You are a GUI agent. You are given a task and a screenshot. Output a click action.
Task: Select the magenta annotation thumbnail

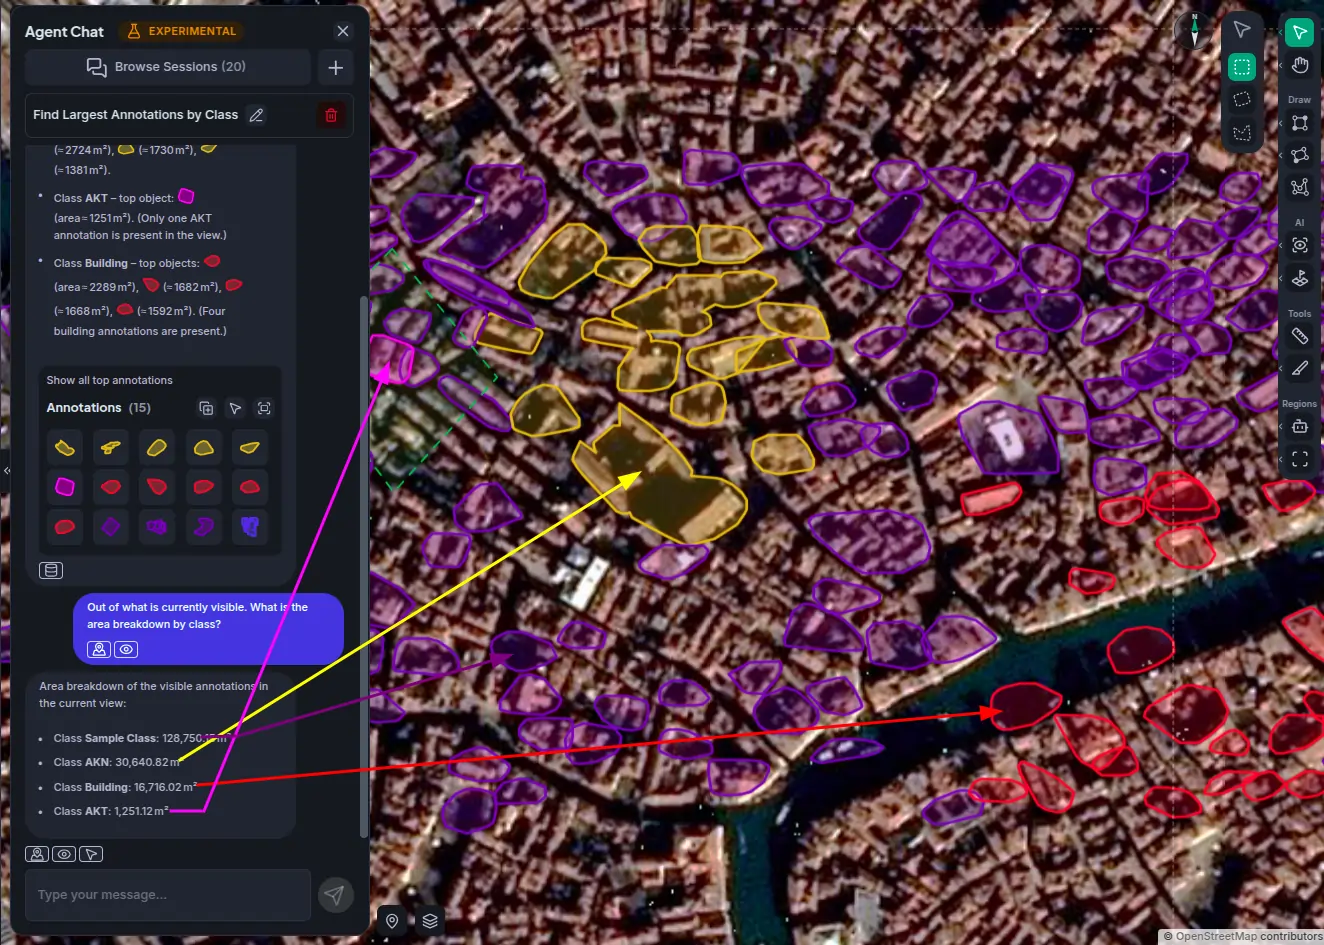tap(65, 487)
